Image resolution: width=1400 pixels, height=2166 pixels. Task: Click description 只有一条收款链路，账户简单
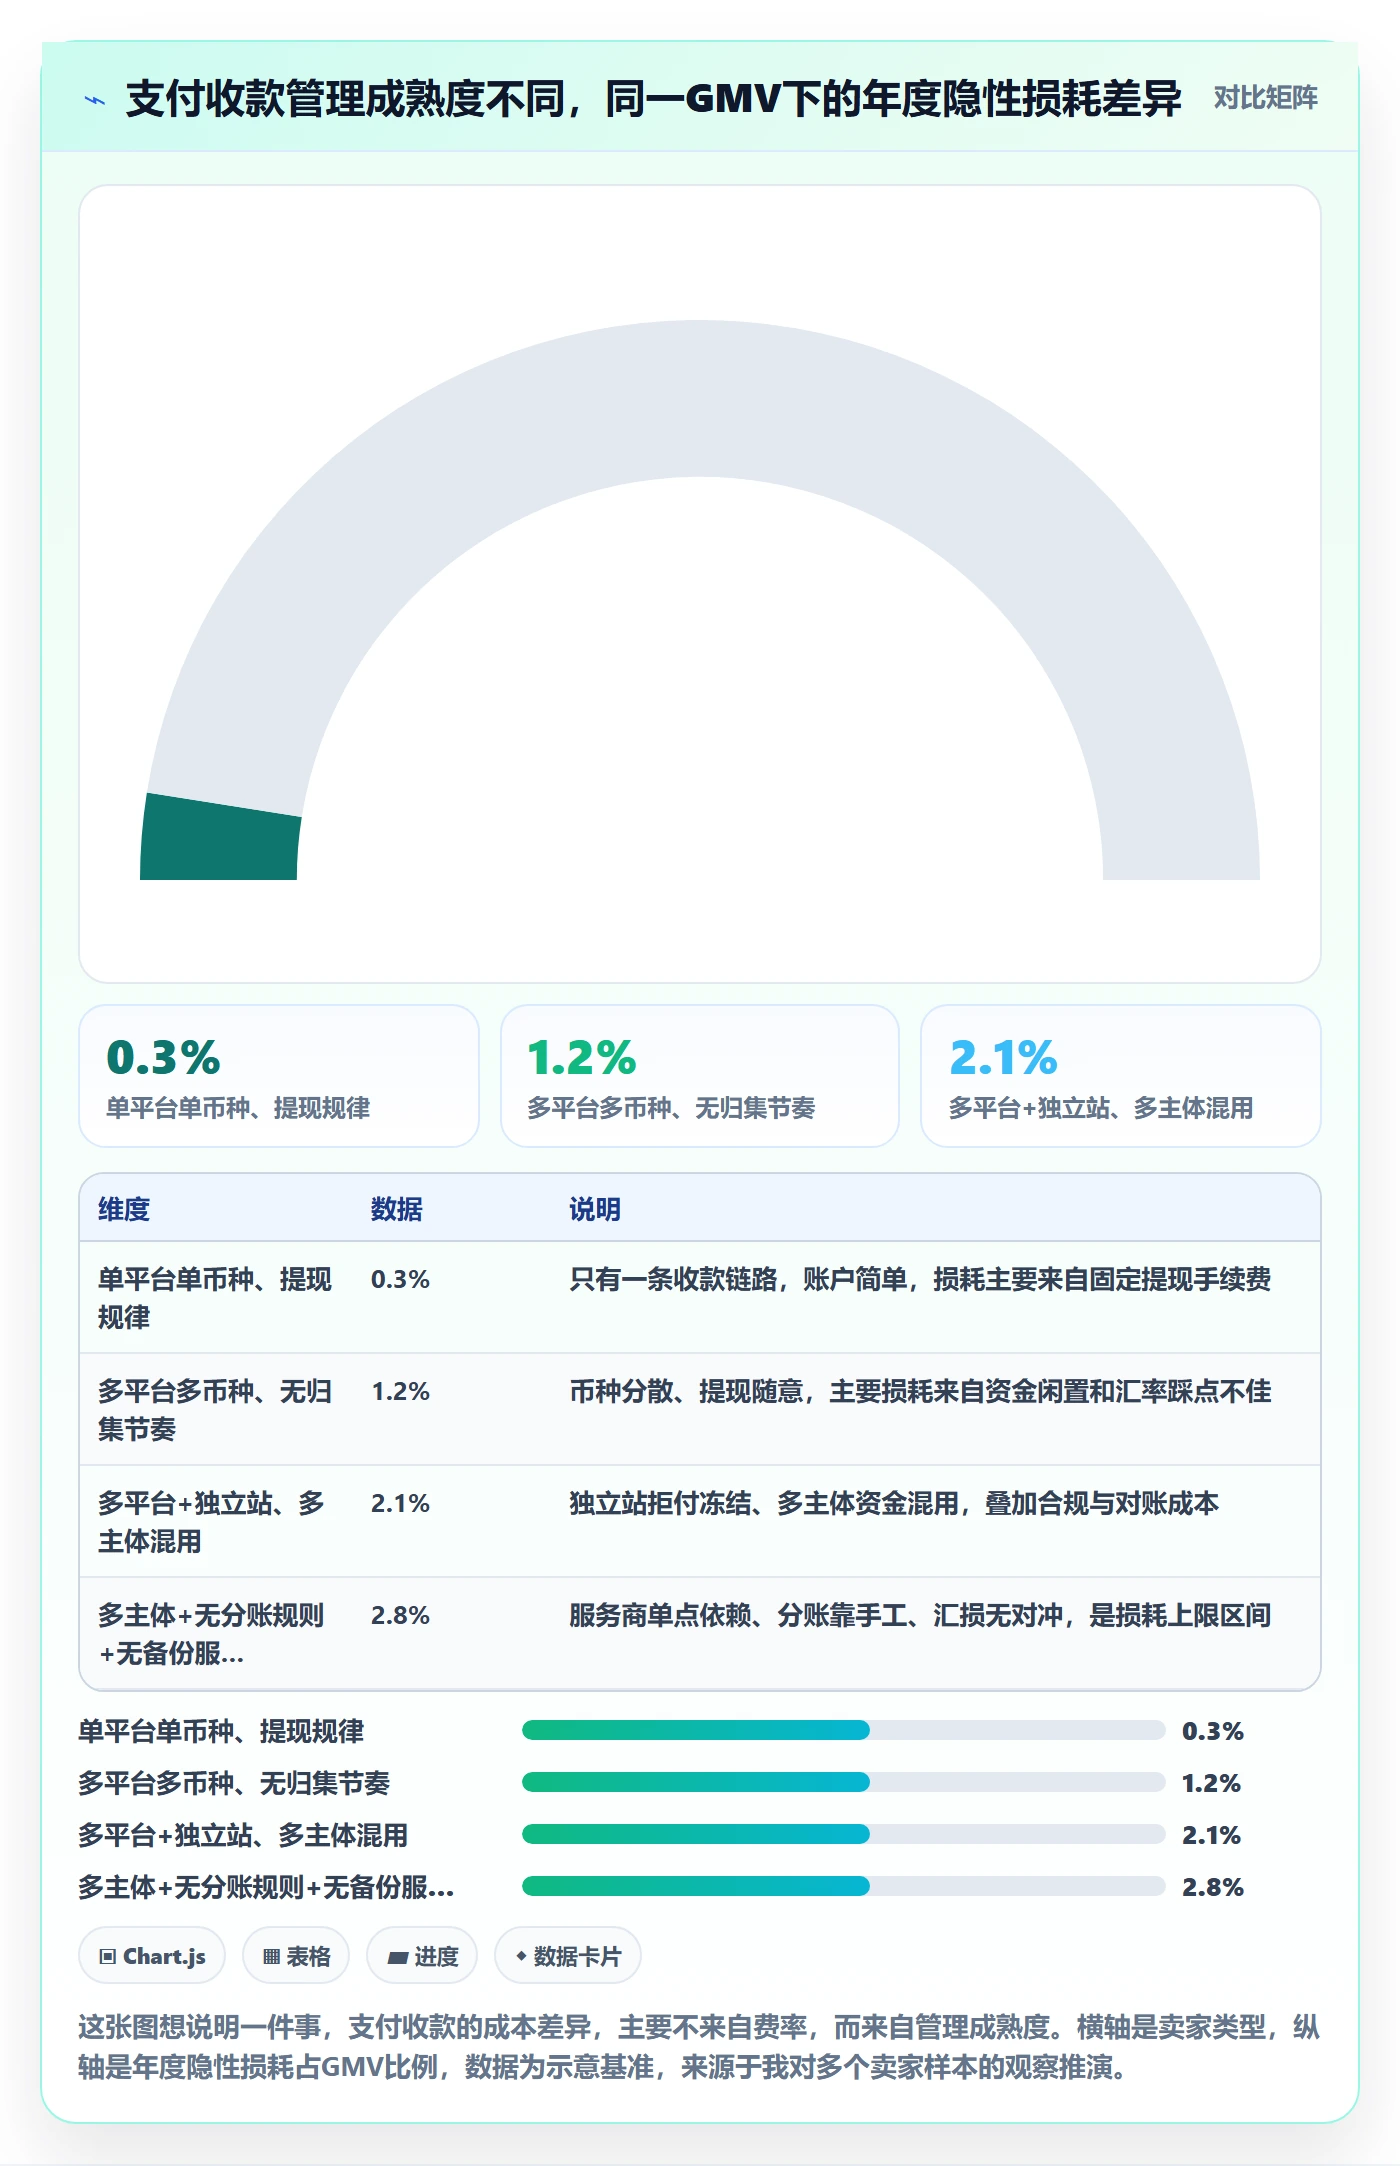(x=920, y=1279)
